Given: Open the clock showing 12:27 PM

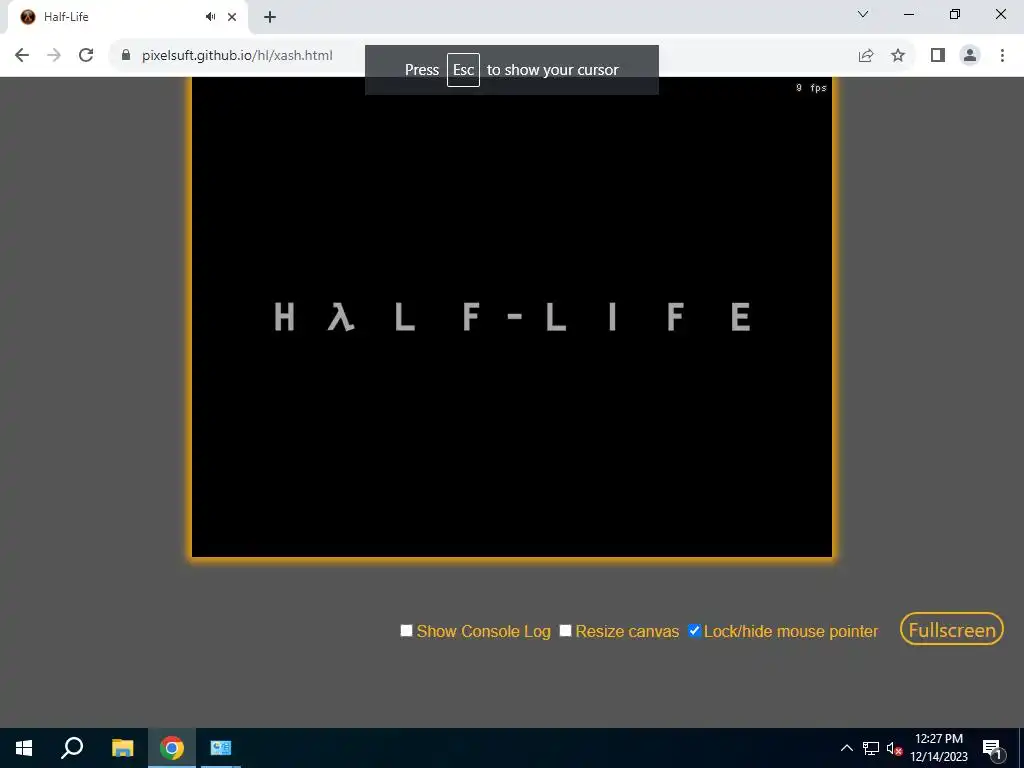Looking at the screenshot, I should [x=938, y=748].
